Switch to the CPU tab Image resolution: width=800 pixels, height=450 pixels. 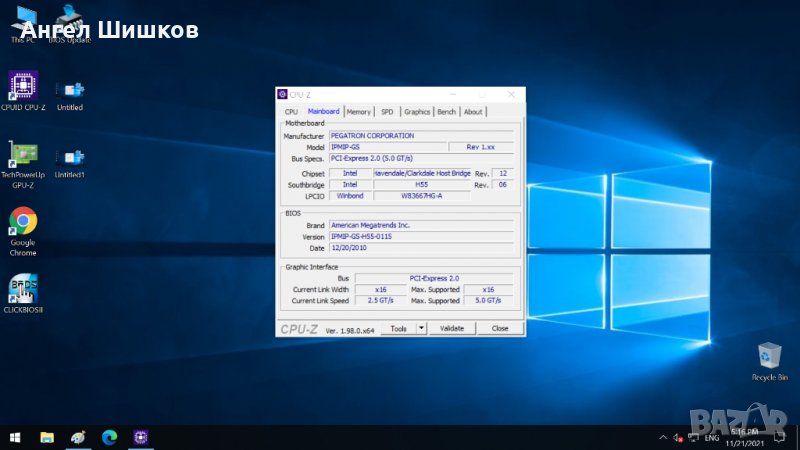click(x=291, y=112)
